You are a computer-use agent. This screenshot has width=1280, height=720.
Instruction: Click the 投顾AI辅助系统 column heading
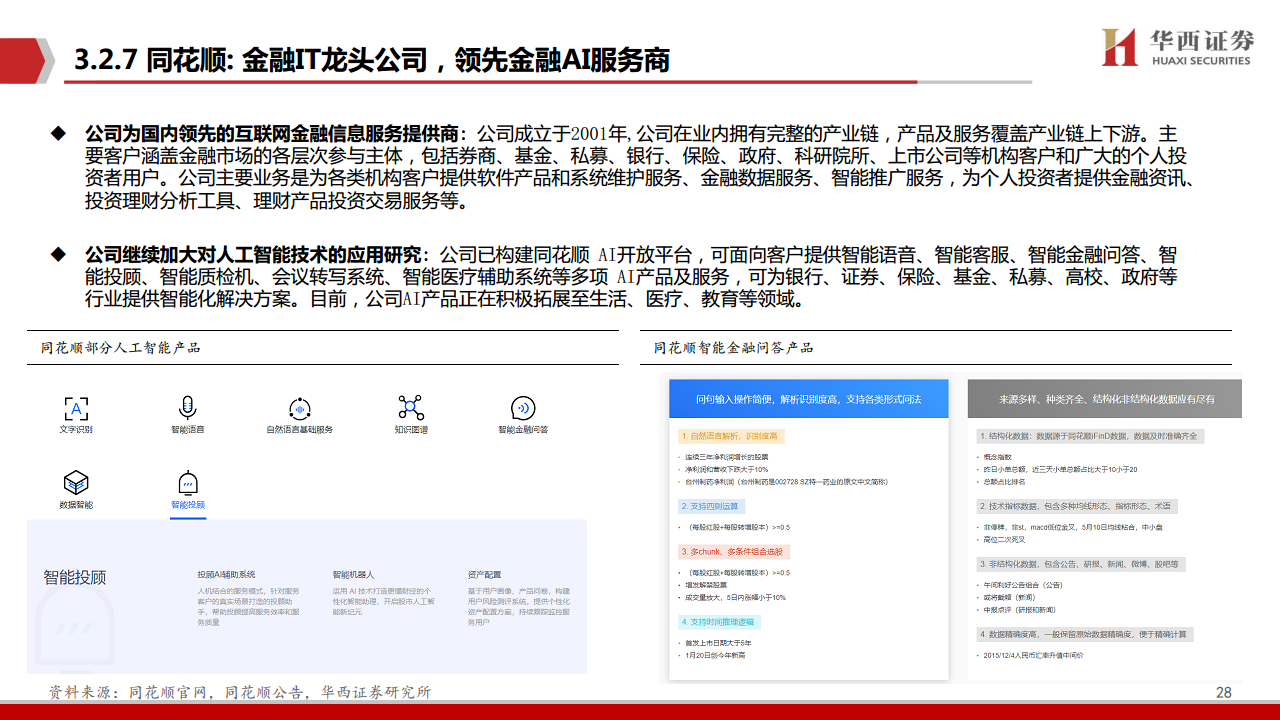point(226,575)
